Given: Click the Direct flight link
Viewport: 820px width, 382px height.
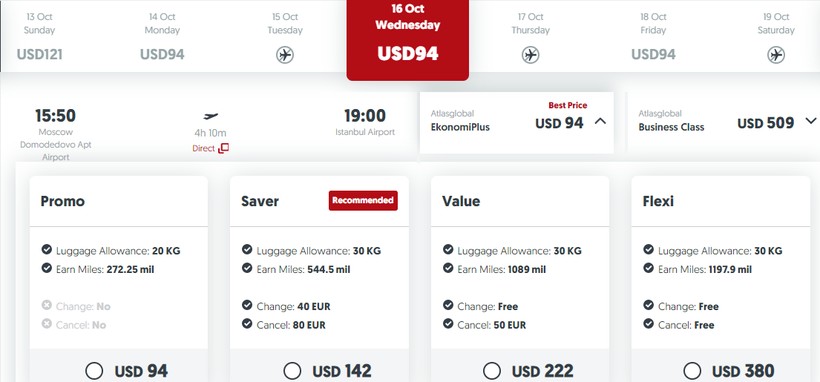Looking at the screenshot, I should 203,149.
